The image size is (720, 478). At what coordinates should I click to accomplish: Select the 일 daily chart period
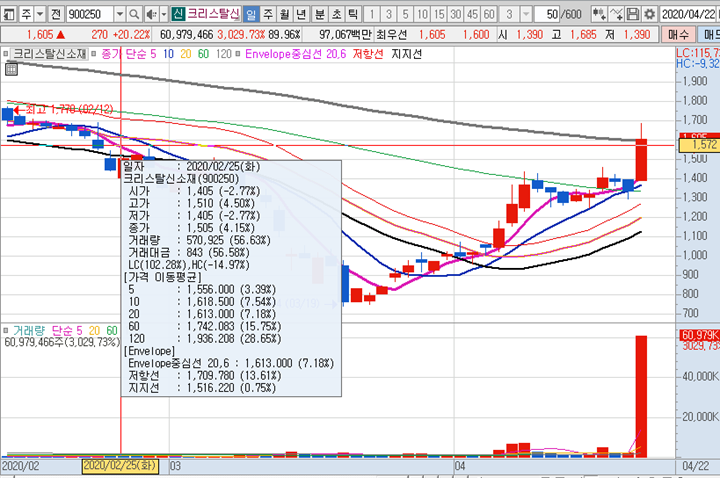(251, 15)
